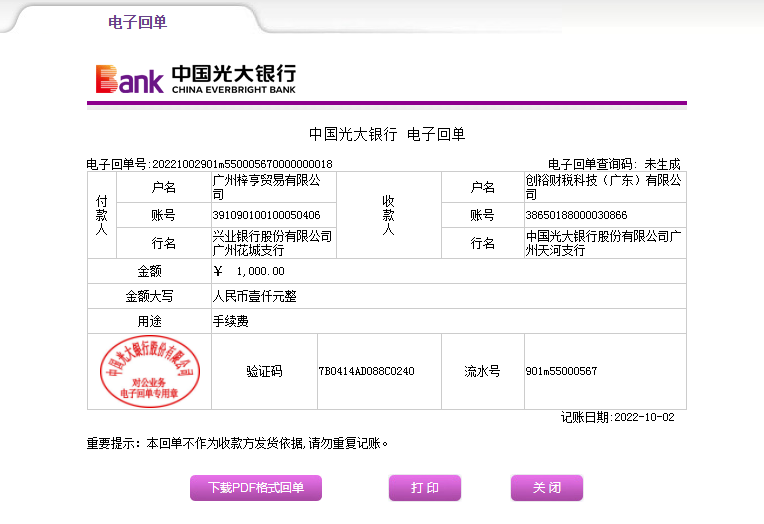This screenshot has width=764, height=524.
Task: Click the amount in words 人民币壹仟元整
Action: click(255, 296)
